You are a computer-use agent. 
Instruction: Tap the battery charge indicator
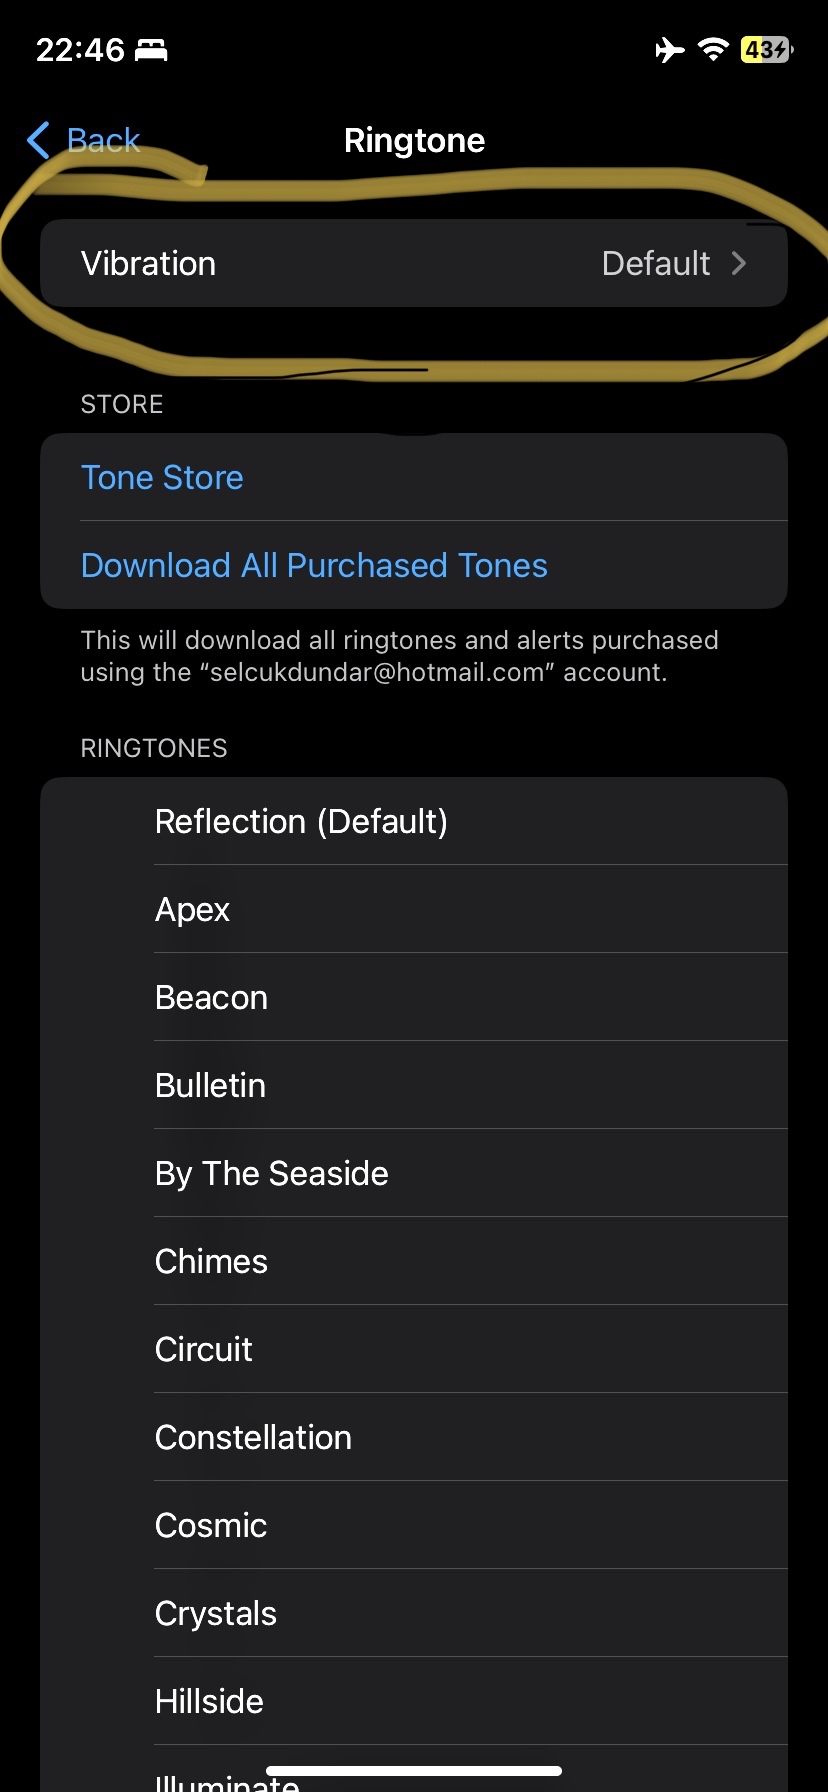pos(767,49)
